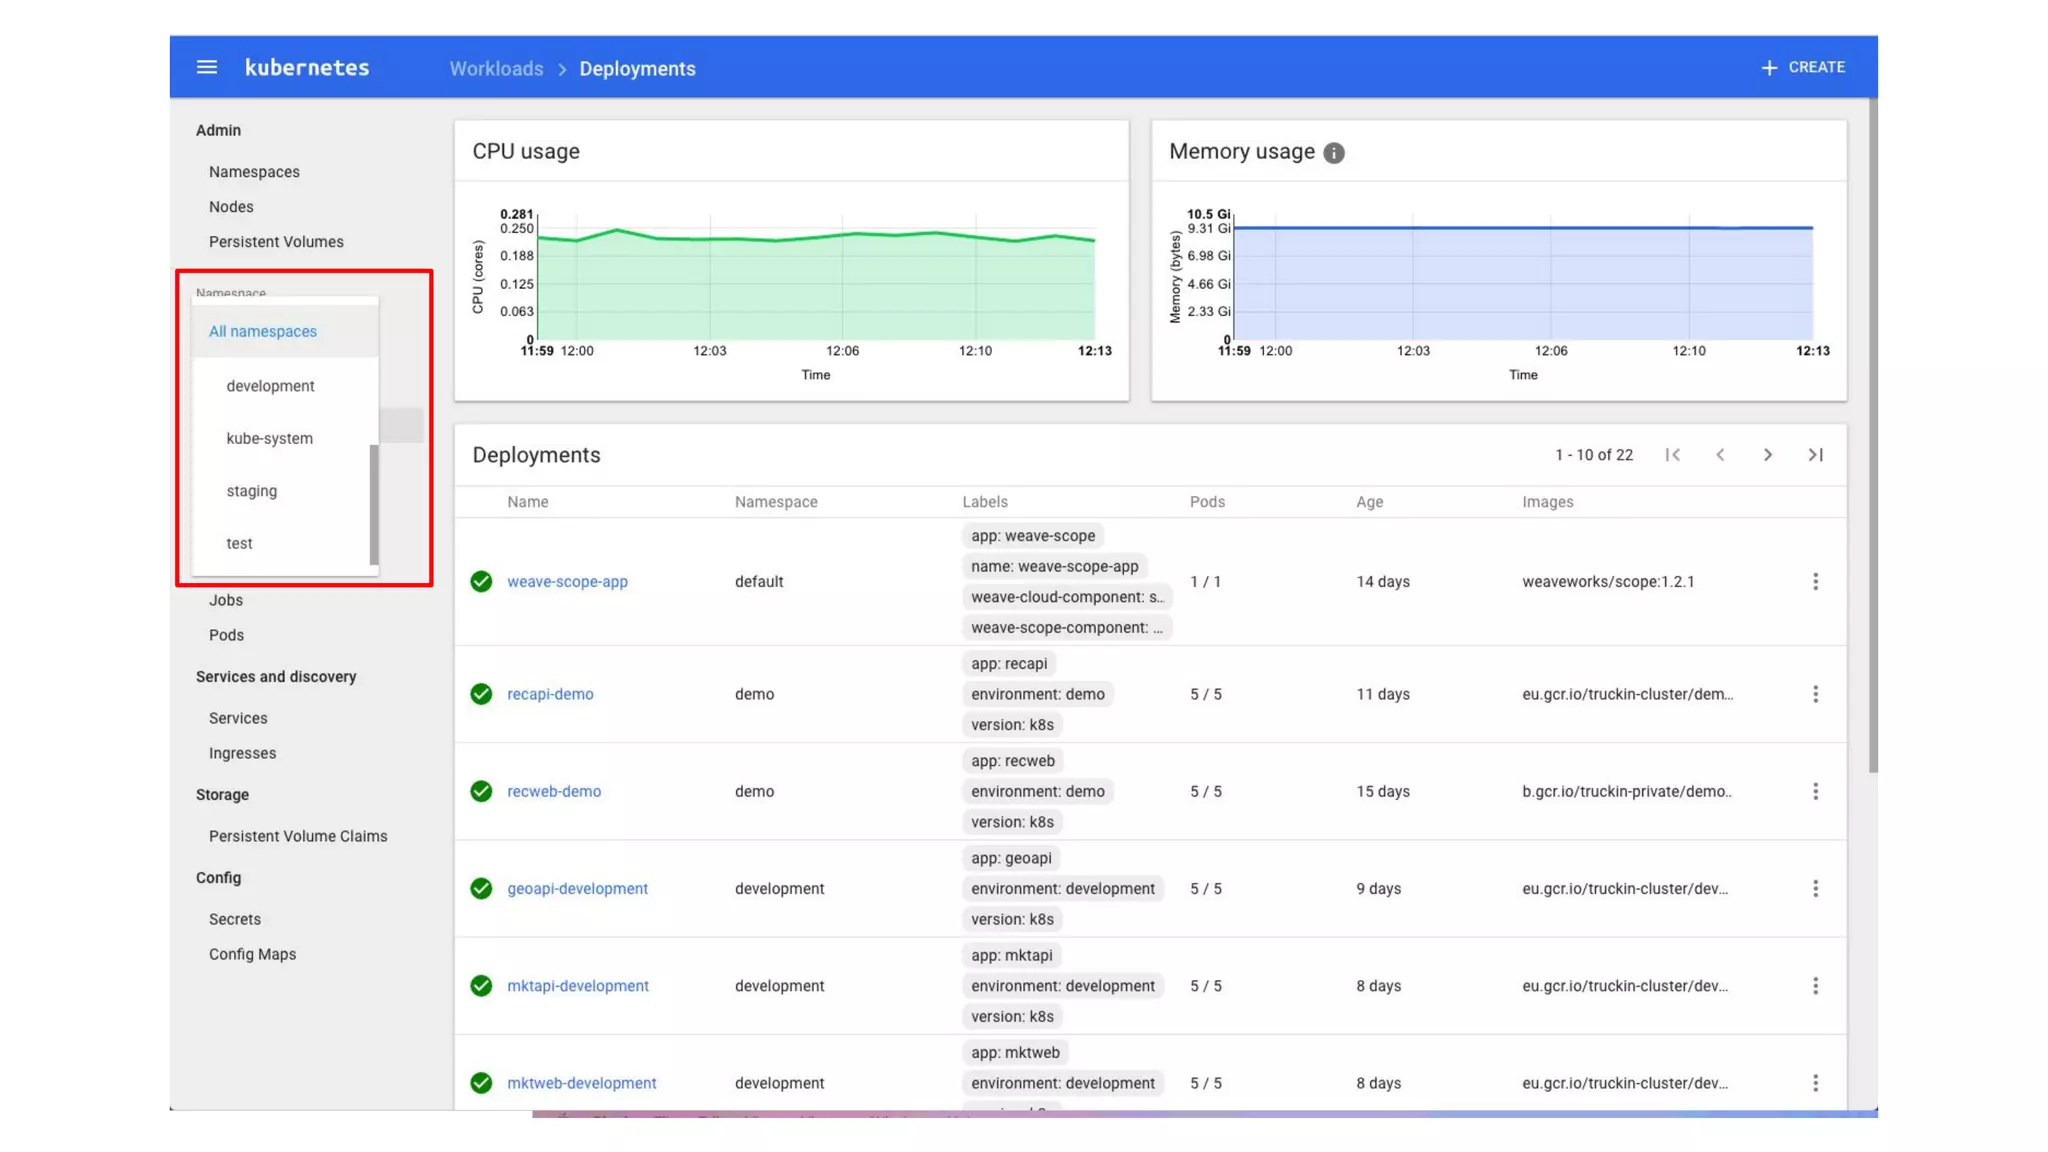Image resolution: width=2048 pixels, height=1152 pixels.
Task: Click the Memory usage info icon
Action: coord(1333,152)
